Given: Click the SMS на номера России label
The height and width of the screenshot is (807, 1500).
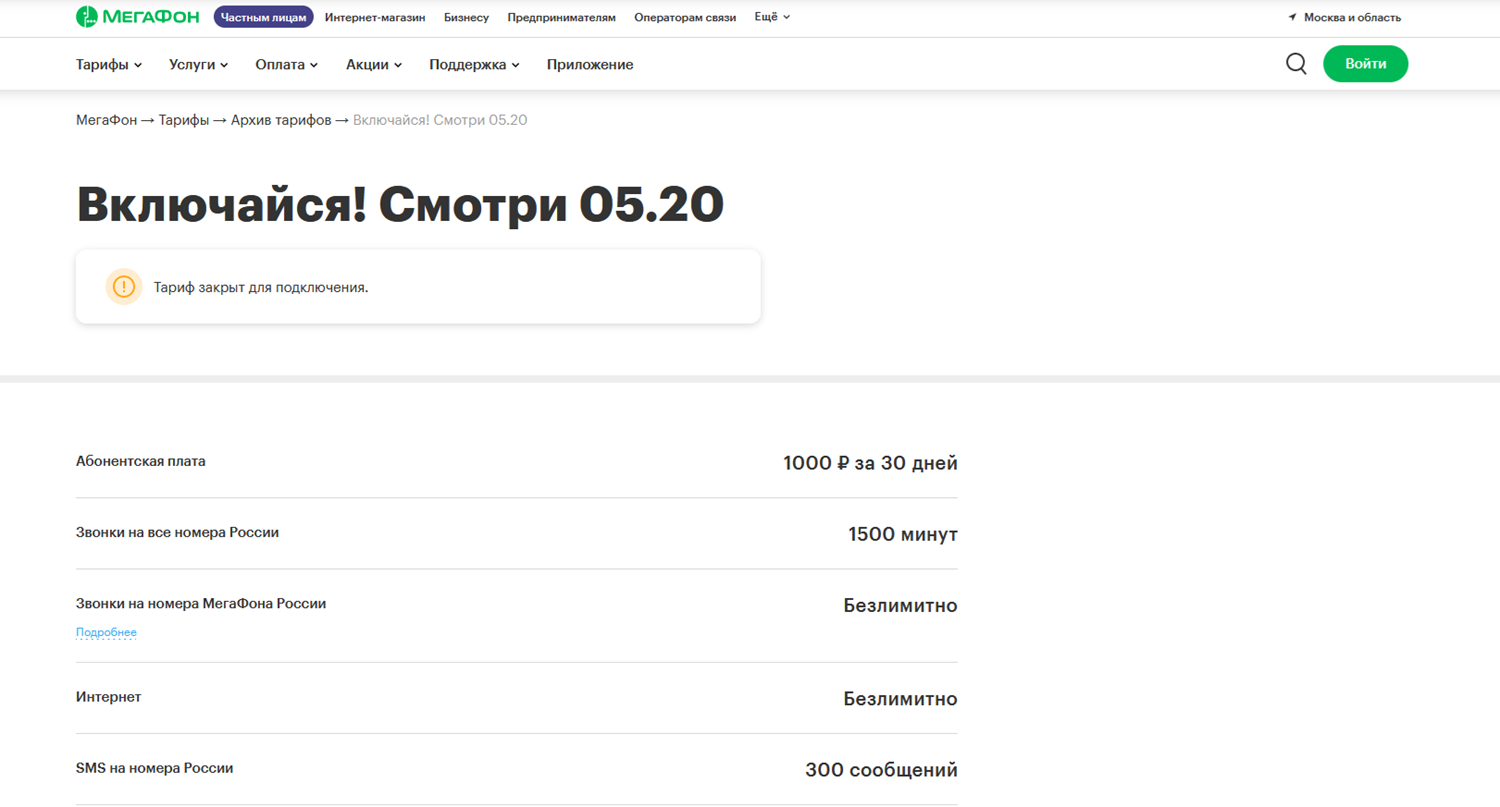Looking at the screenshot, I should coord(155,768).
